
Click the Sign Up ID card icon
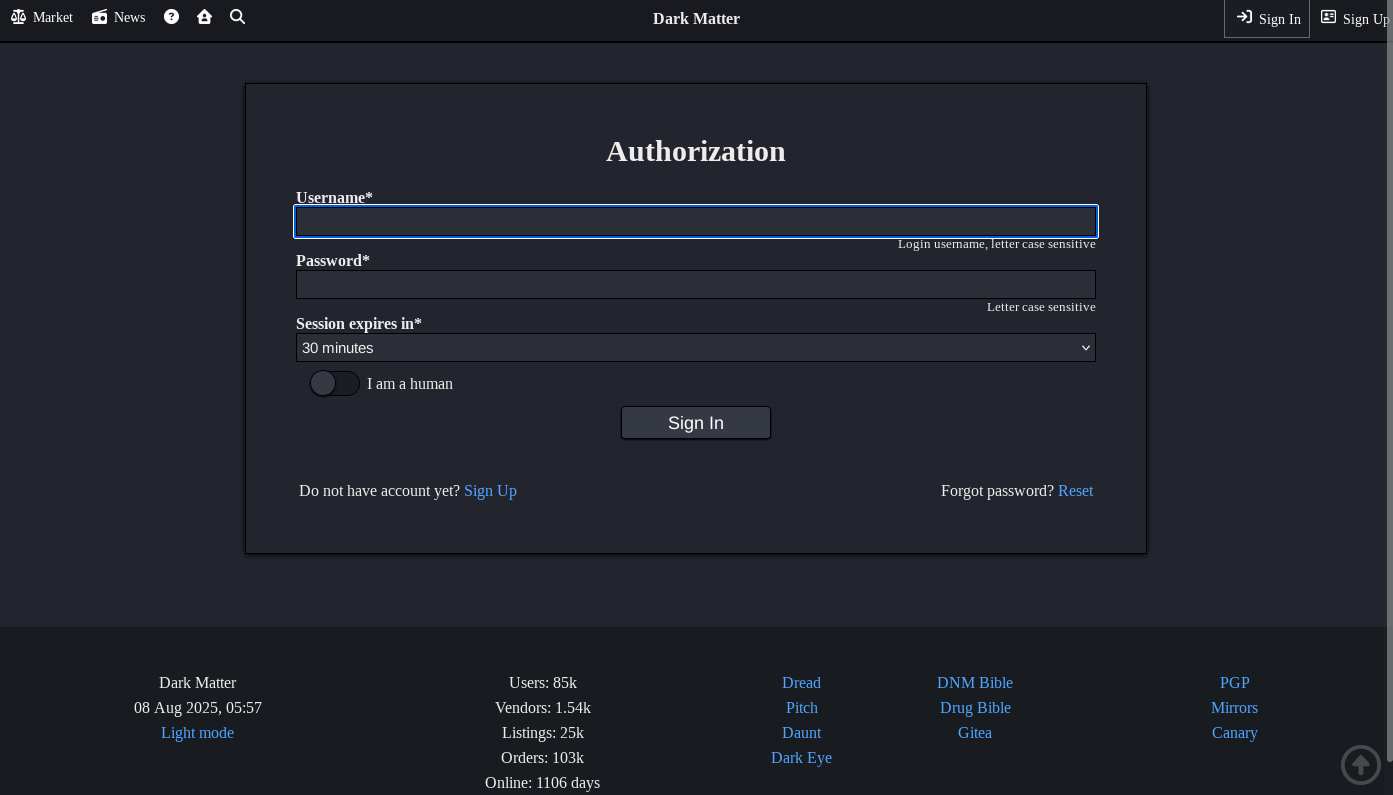pos(1328,17)
